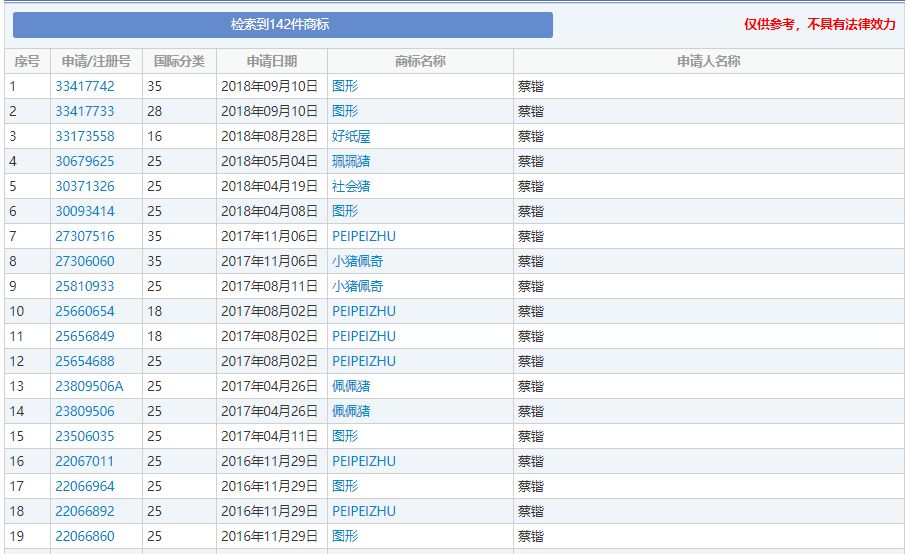Open registration number 25654688
This screenshot has width=907, height=554.
(84, 361)
